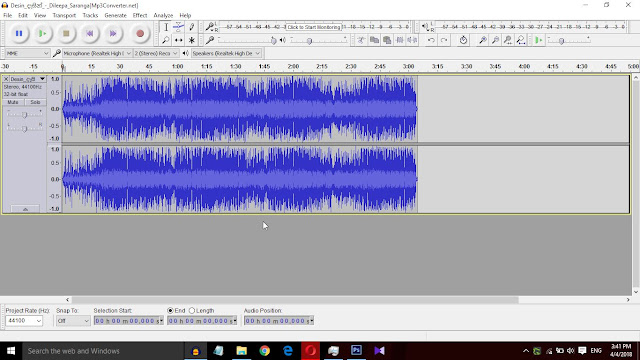640x360 pixels.
Task: Stop playback with the Stop button
Action: [x=66, y=33]
